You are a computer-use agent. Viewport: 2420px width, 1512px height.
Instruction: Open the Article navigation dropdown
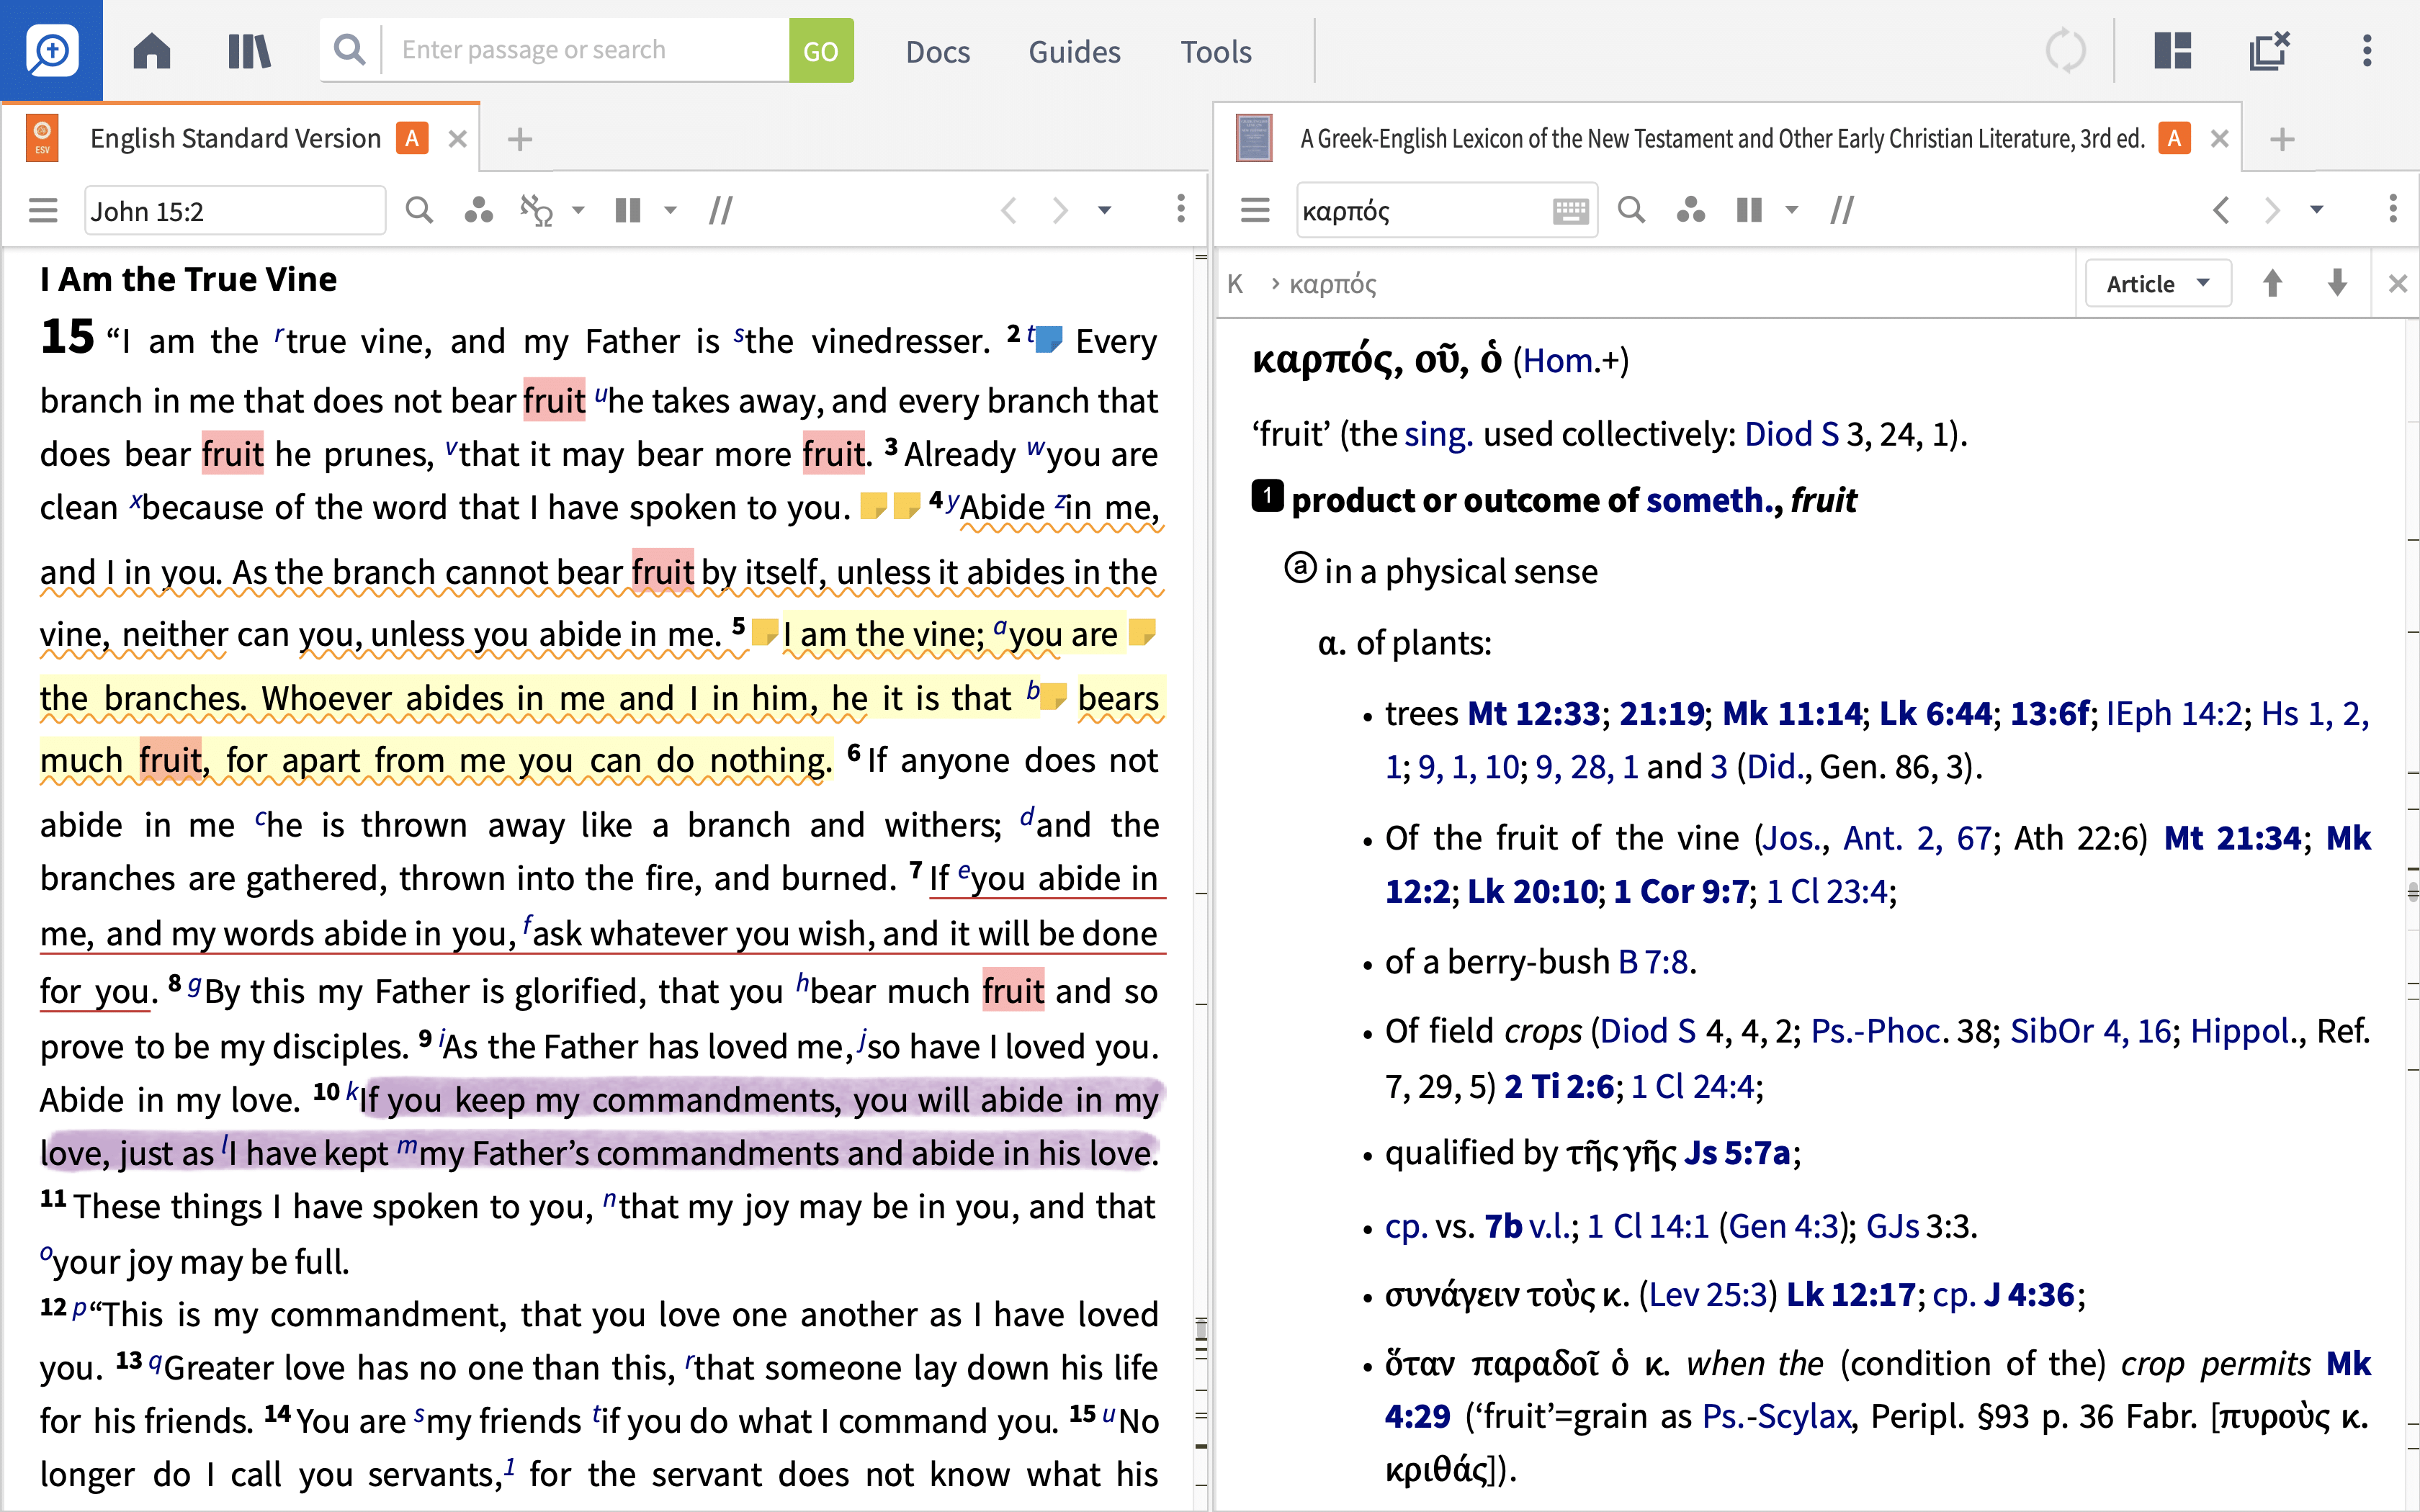click(x=2158, y=284)
